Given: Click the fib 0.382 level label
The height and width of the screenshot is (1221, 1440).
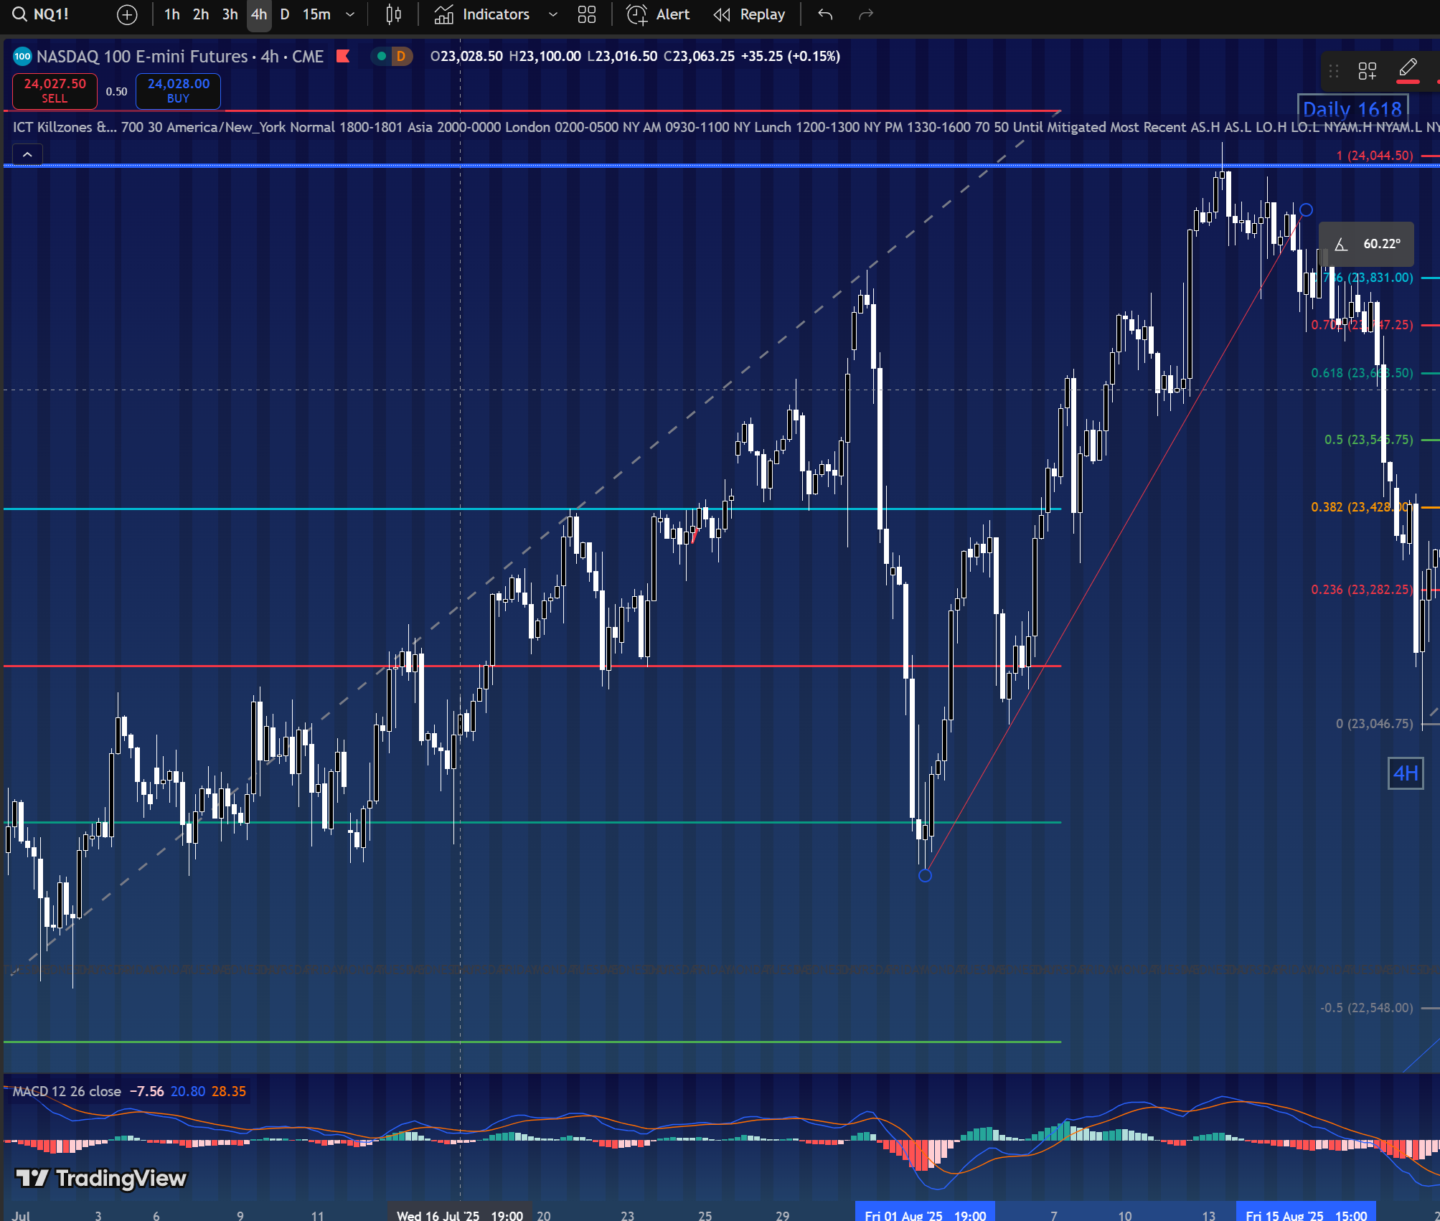Looking at the screenshot, I should click(x=1361, y=508).
